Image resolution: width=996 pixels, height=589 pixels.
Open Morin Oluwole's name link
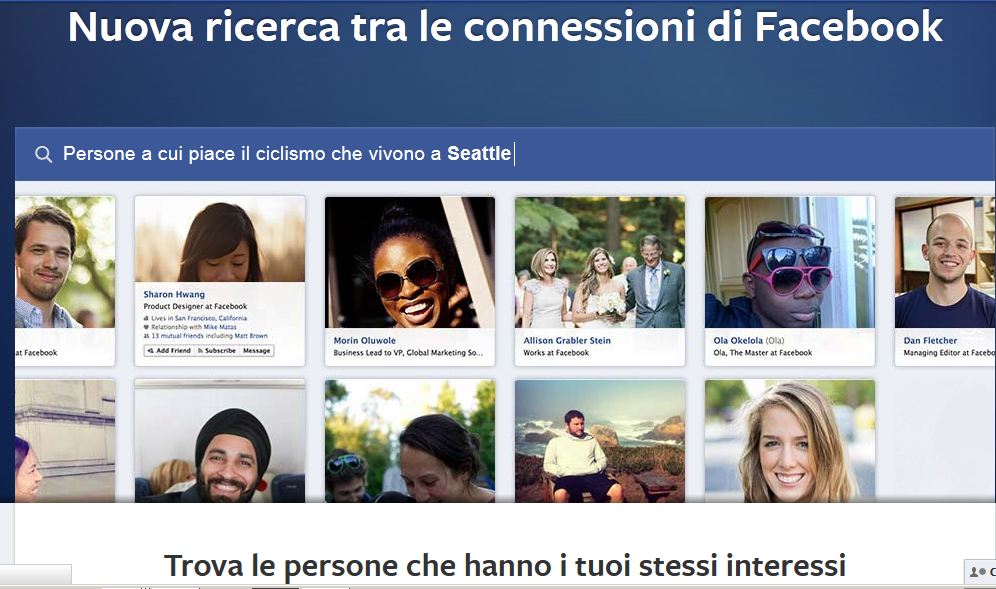pos(365,341)
